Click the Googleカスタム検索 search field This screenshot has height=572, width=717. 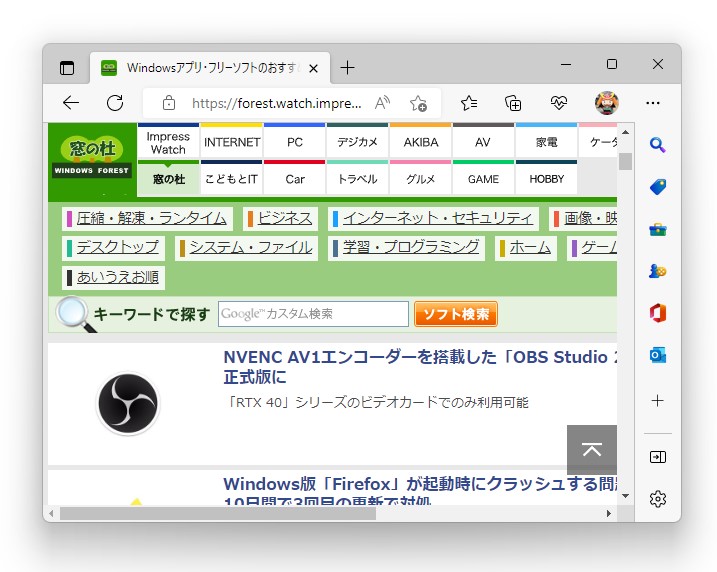click(313, 314)
